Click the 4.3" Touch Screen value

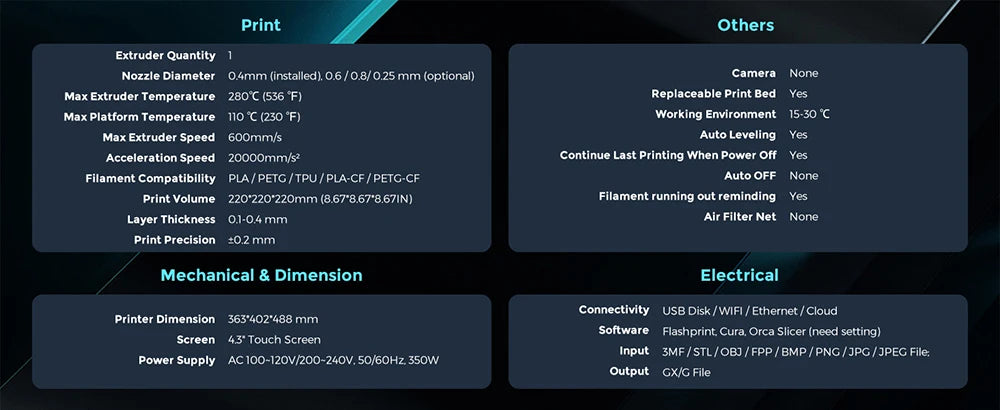point(274,340)
